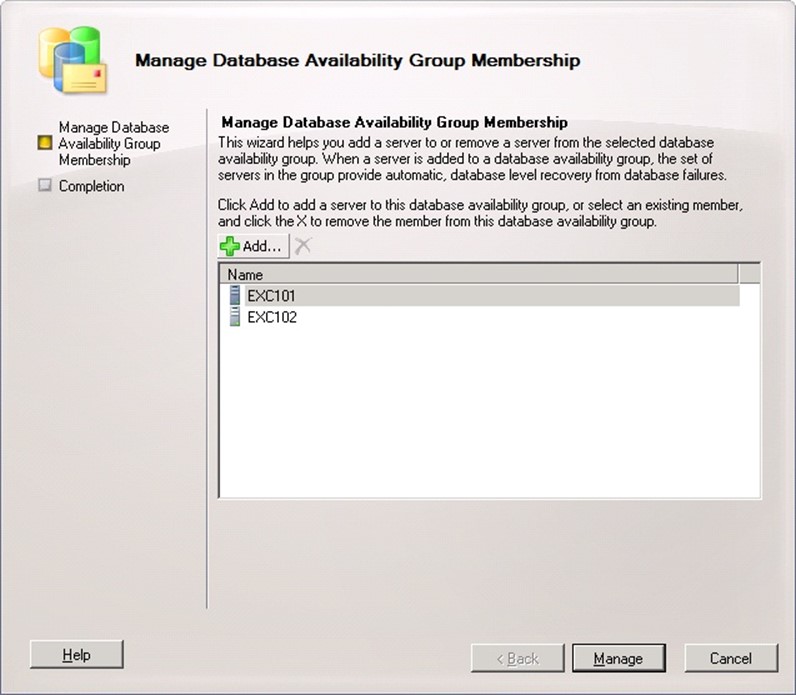
Task: Select the EXC101 server name
Action: click(271, 296)
